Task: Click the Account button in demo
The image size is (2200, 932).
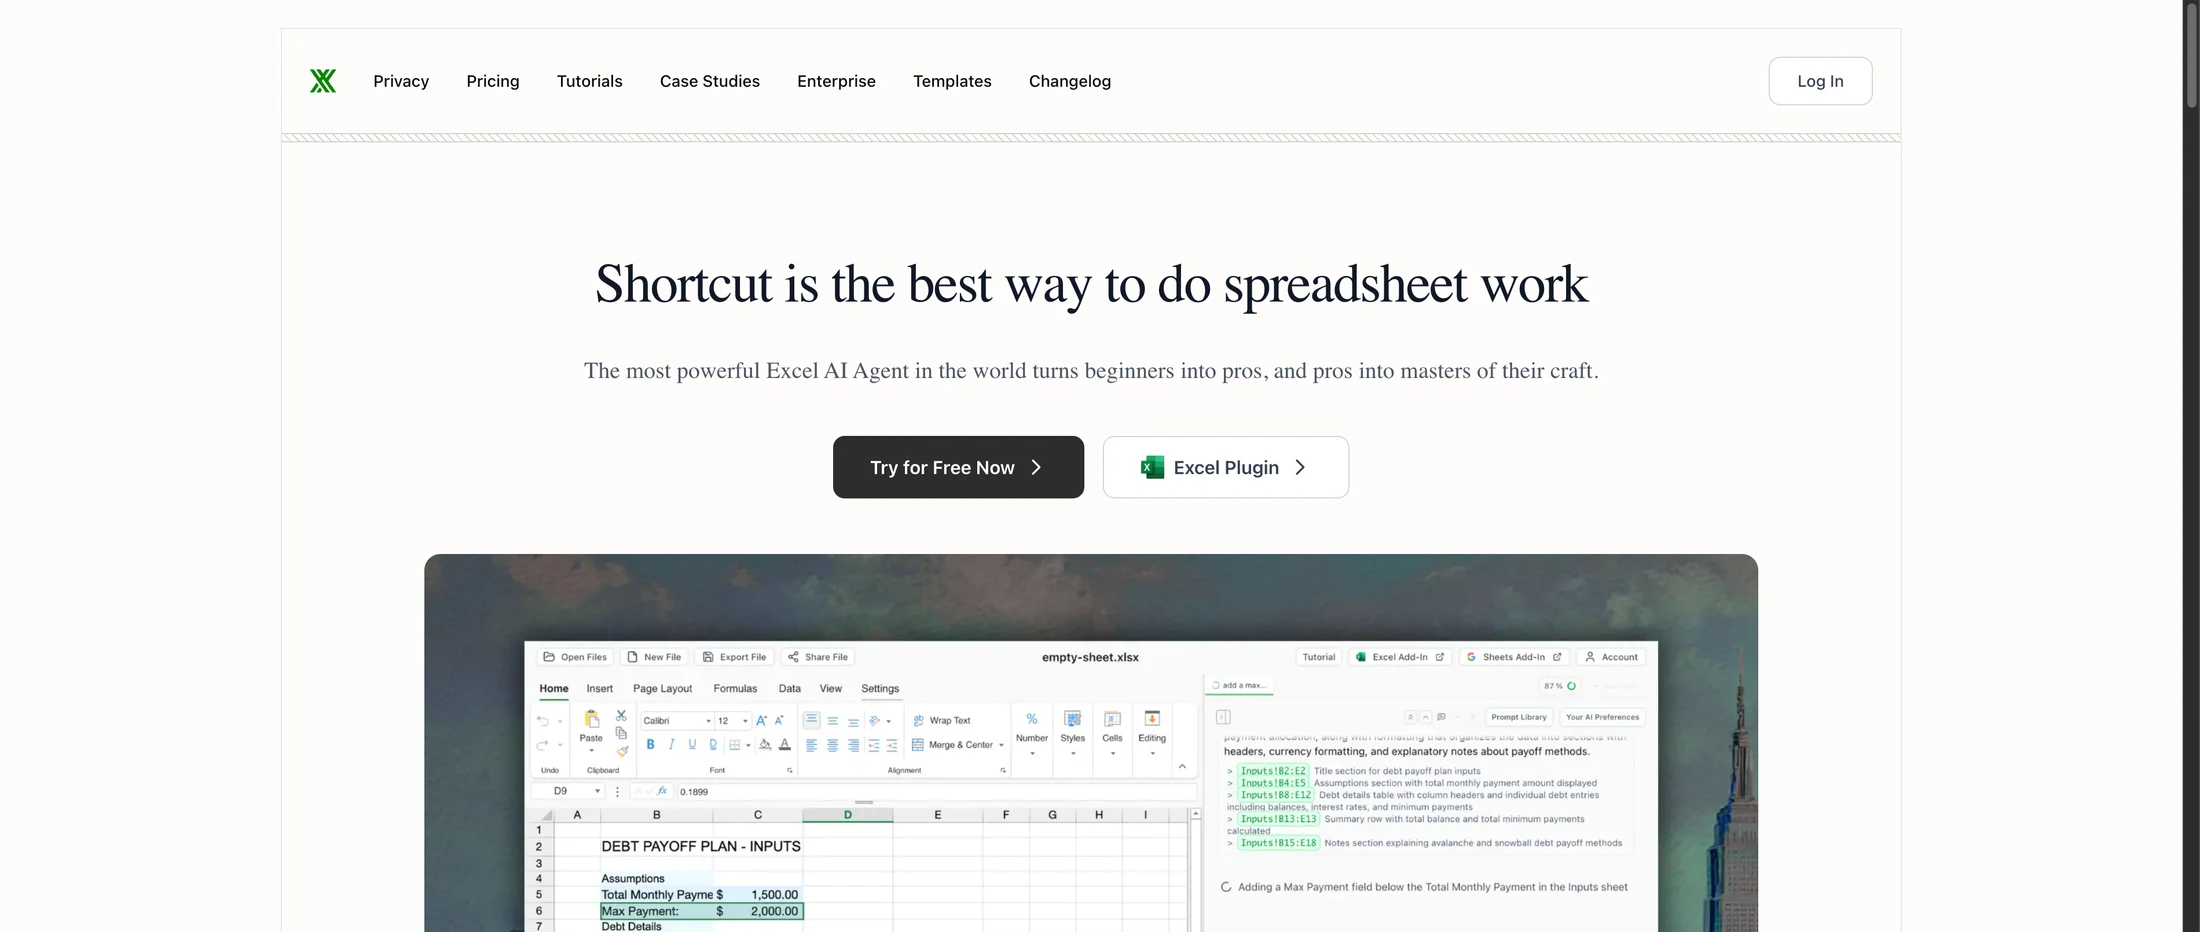Action: [x=1611, y=657]
